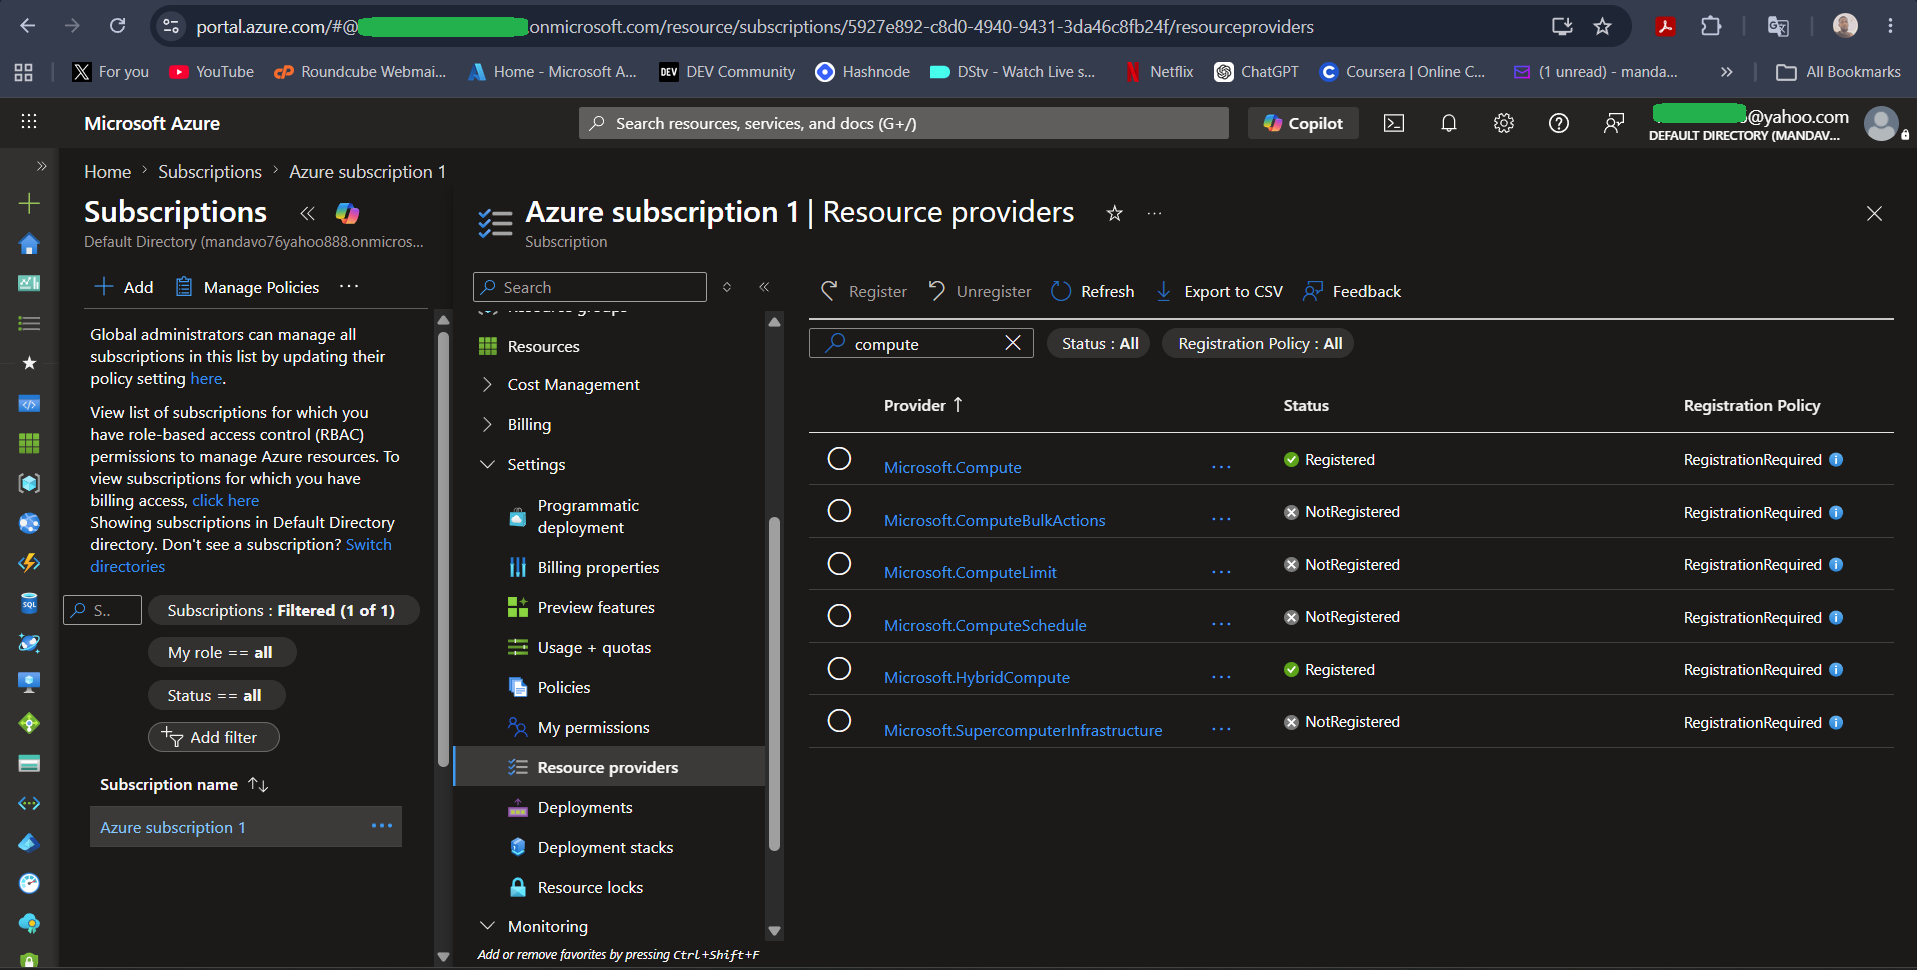Image resolution: width=1917 pixels, height=970 pixels.
Task: Go to Home icon in left sidebar
Action: 29,243
